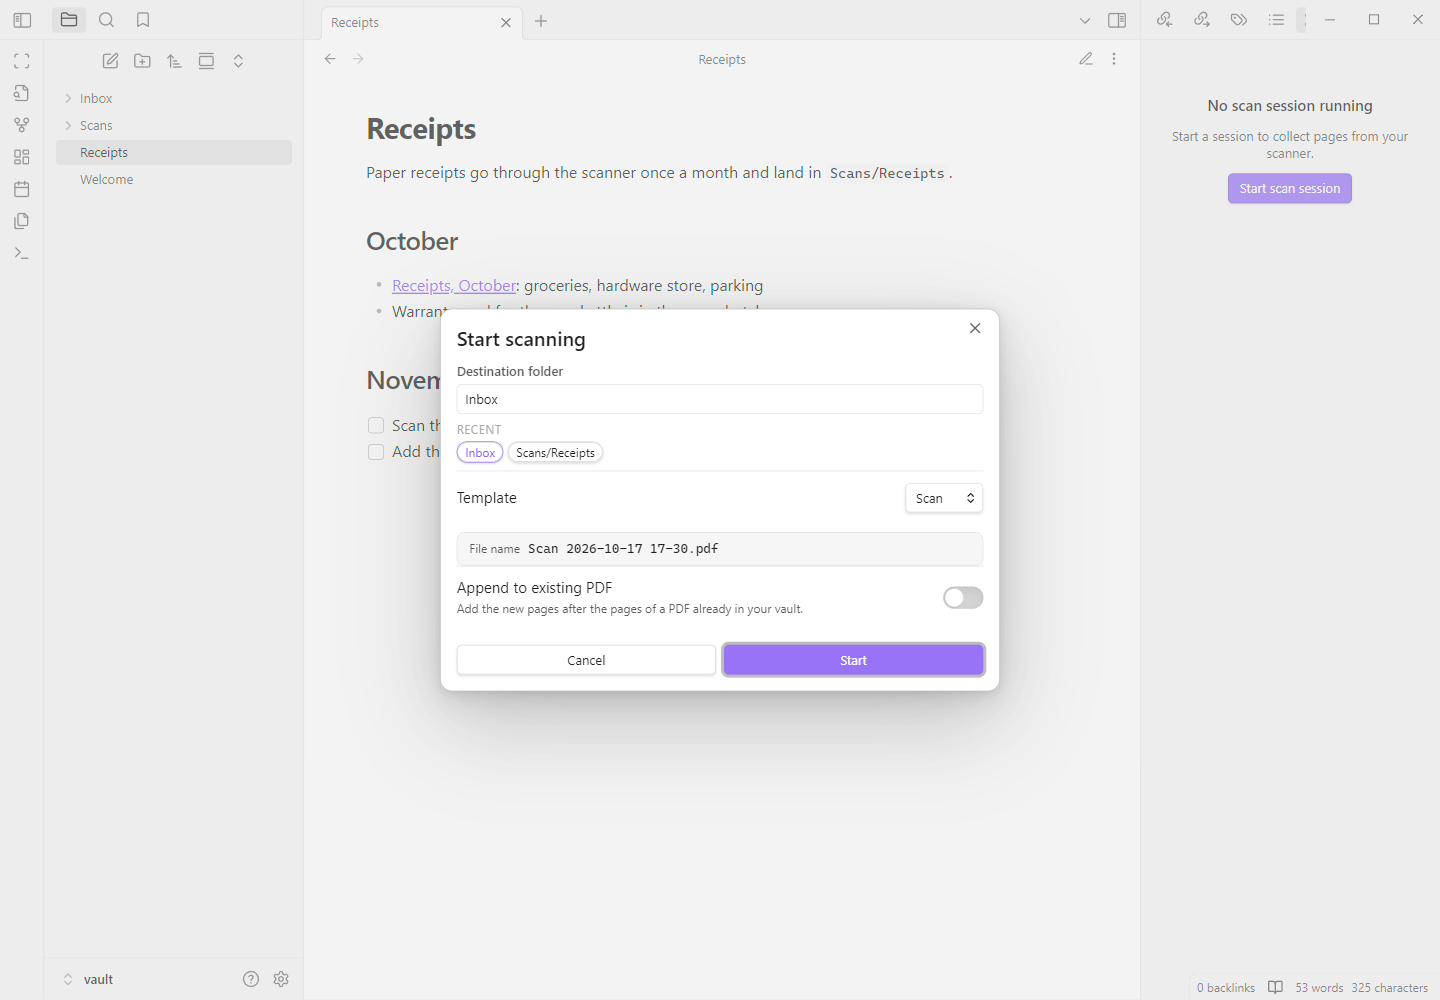
Task: Open vault settings gear
Action: tap(281, 979)
